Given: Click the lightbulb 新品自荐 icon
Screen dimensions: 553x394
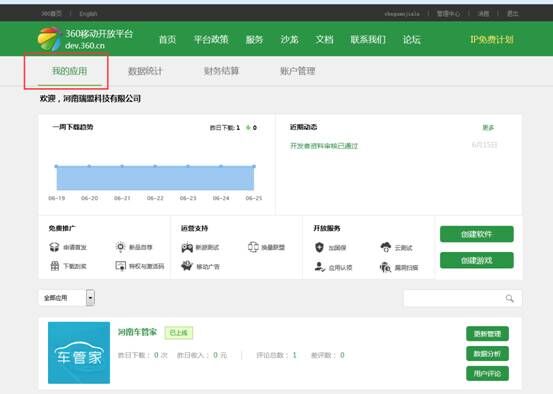Looking at the screenshot, I should (120, 247).
